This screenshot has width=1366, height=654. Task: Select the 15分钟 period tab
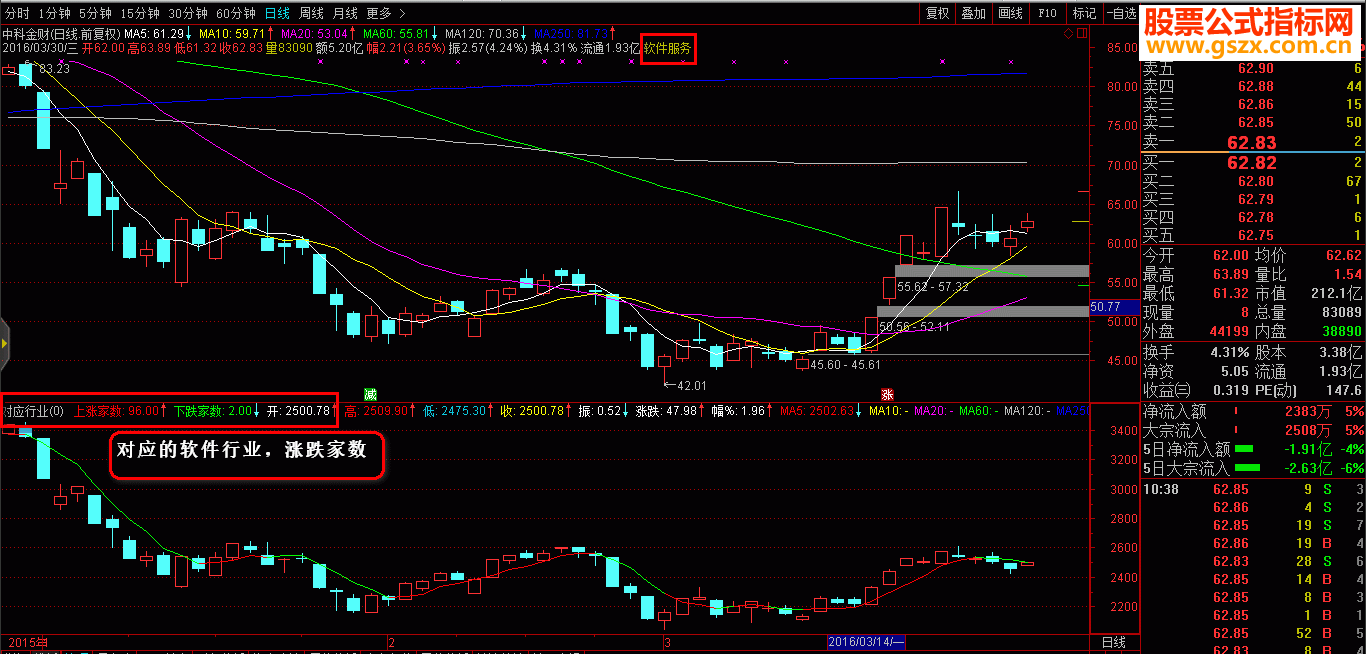point(140,14)
